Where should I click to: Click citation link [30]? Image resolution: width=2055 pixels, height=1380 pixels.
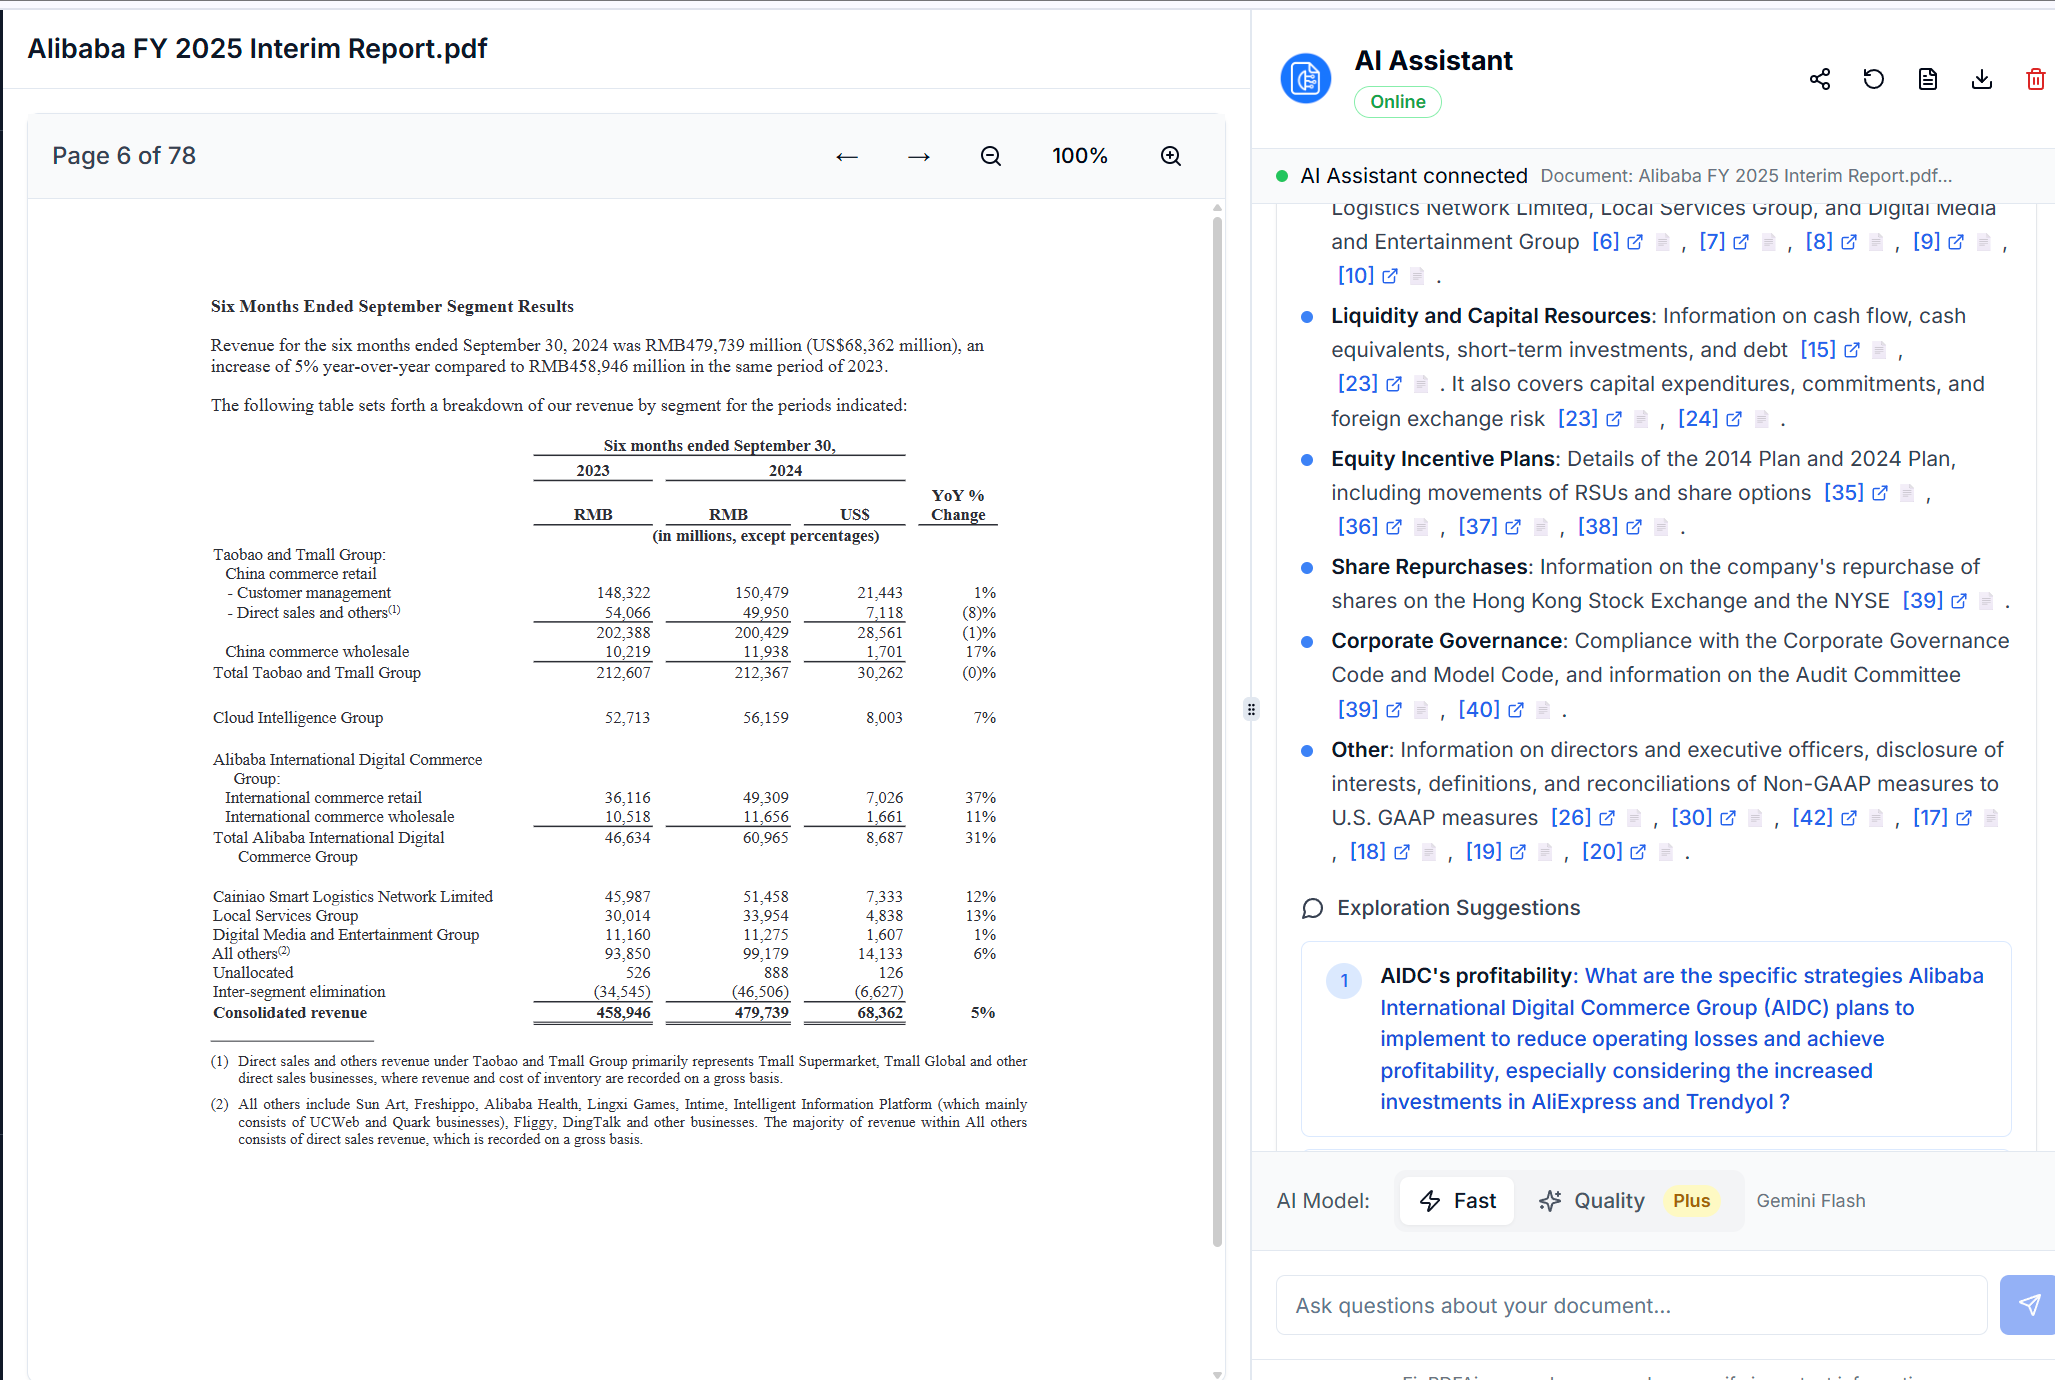[x=1692, y=818]
